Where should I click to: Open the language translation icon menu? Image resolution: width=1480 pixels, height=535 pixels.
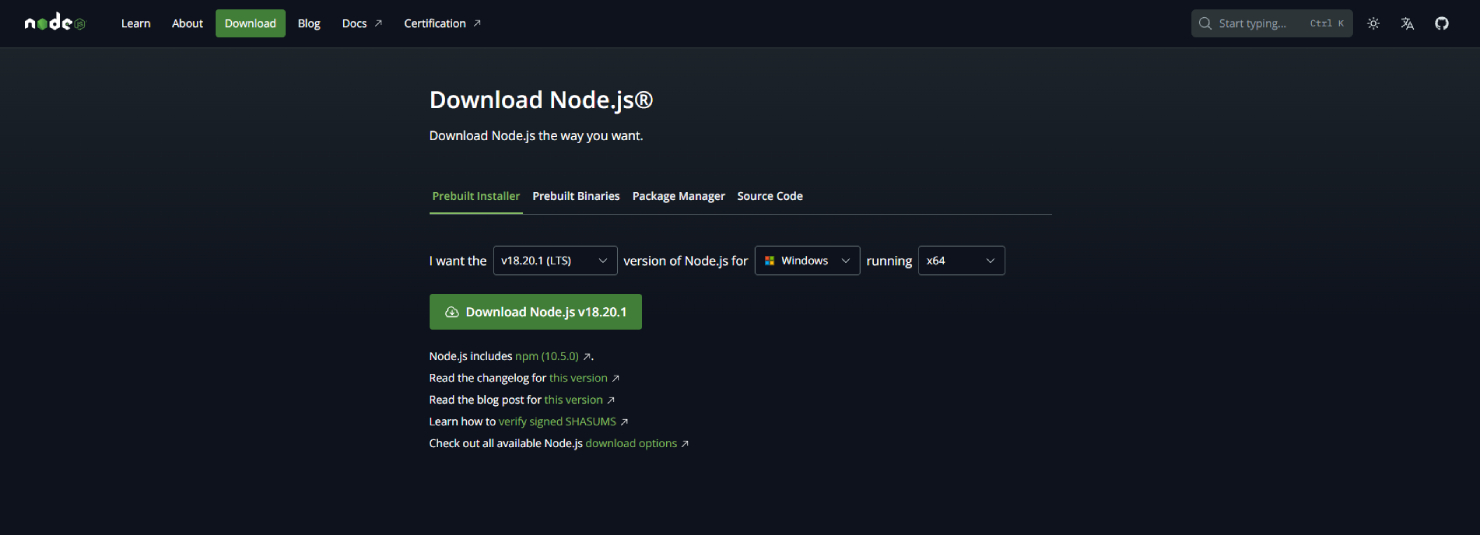coord(1407,23)
